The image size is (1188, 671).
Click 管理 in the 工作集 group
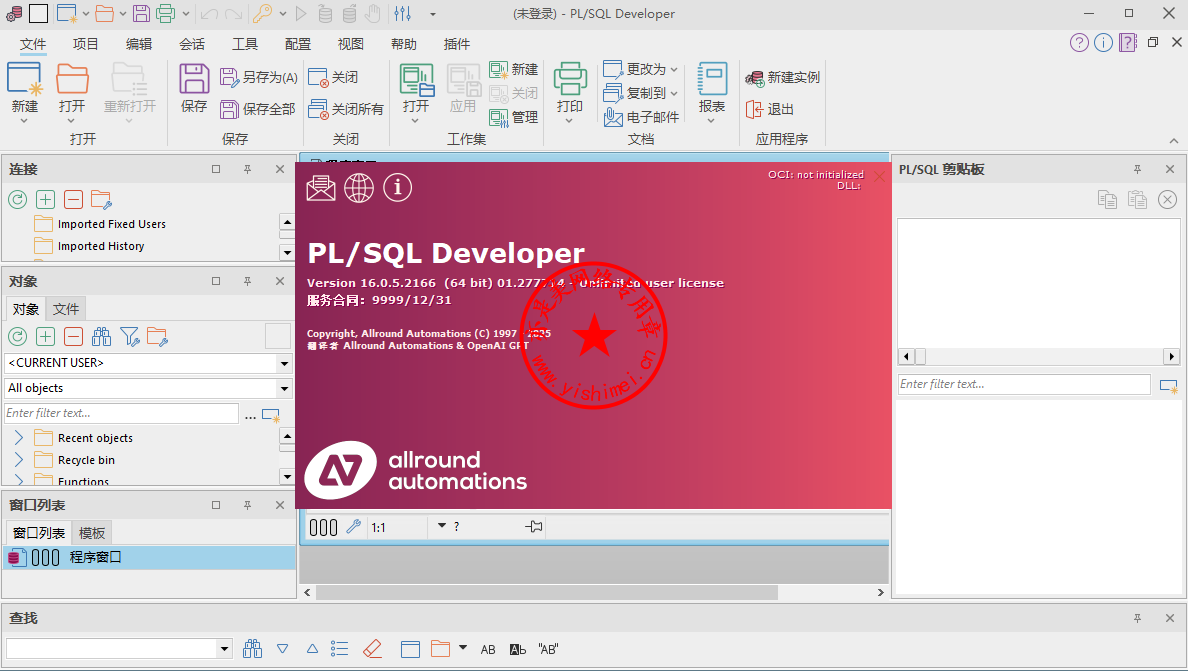click(x=514, y=117)
